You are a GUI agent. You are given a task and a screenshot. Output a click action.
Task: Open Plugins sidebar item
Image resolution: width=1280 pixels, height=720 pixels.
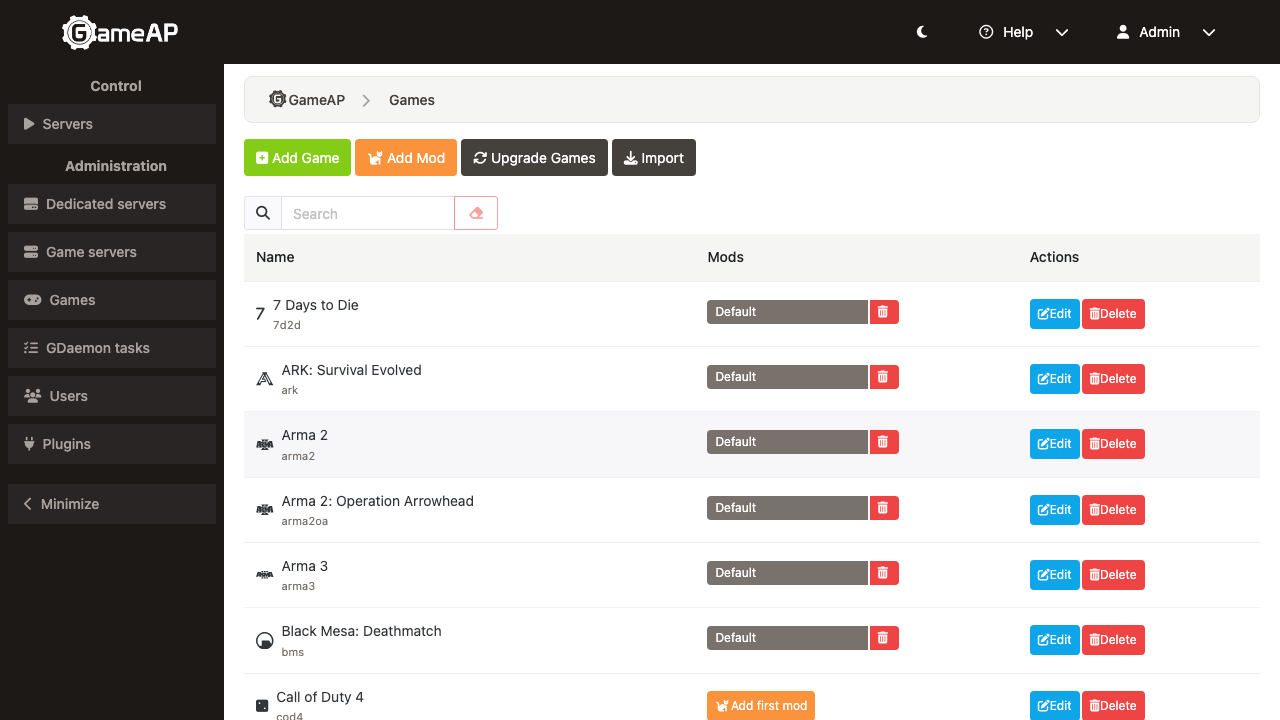(112, 444)
